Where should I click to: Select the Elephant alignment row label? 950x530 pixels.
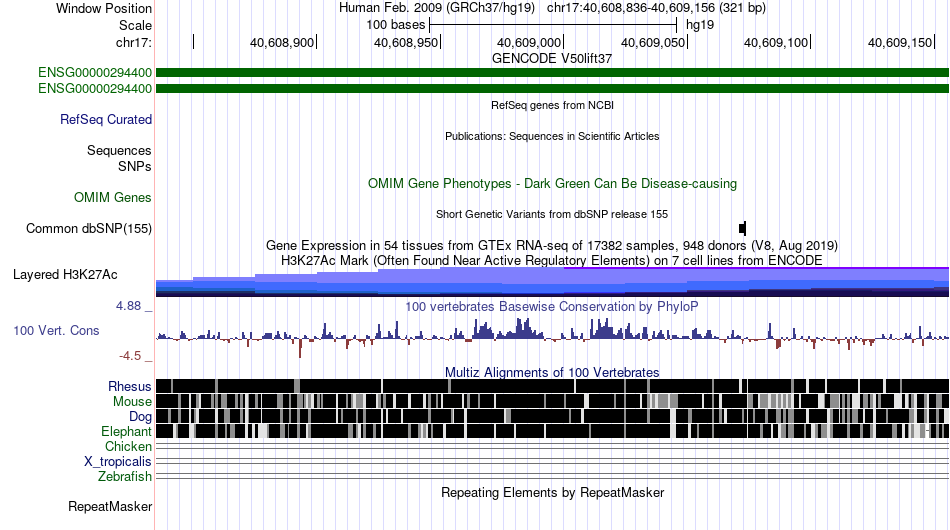[126, 431]
